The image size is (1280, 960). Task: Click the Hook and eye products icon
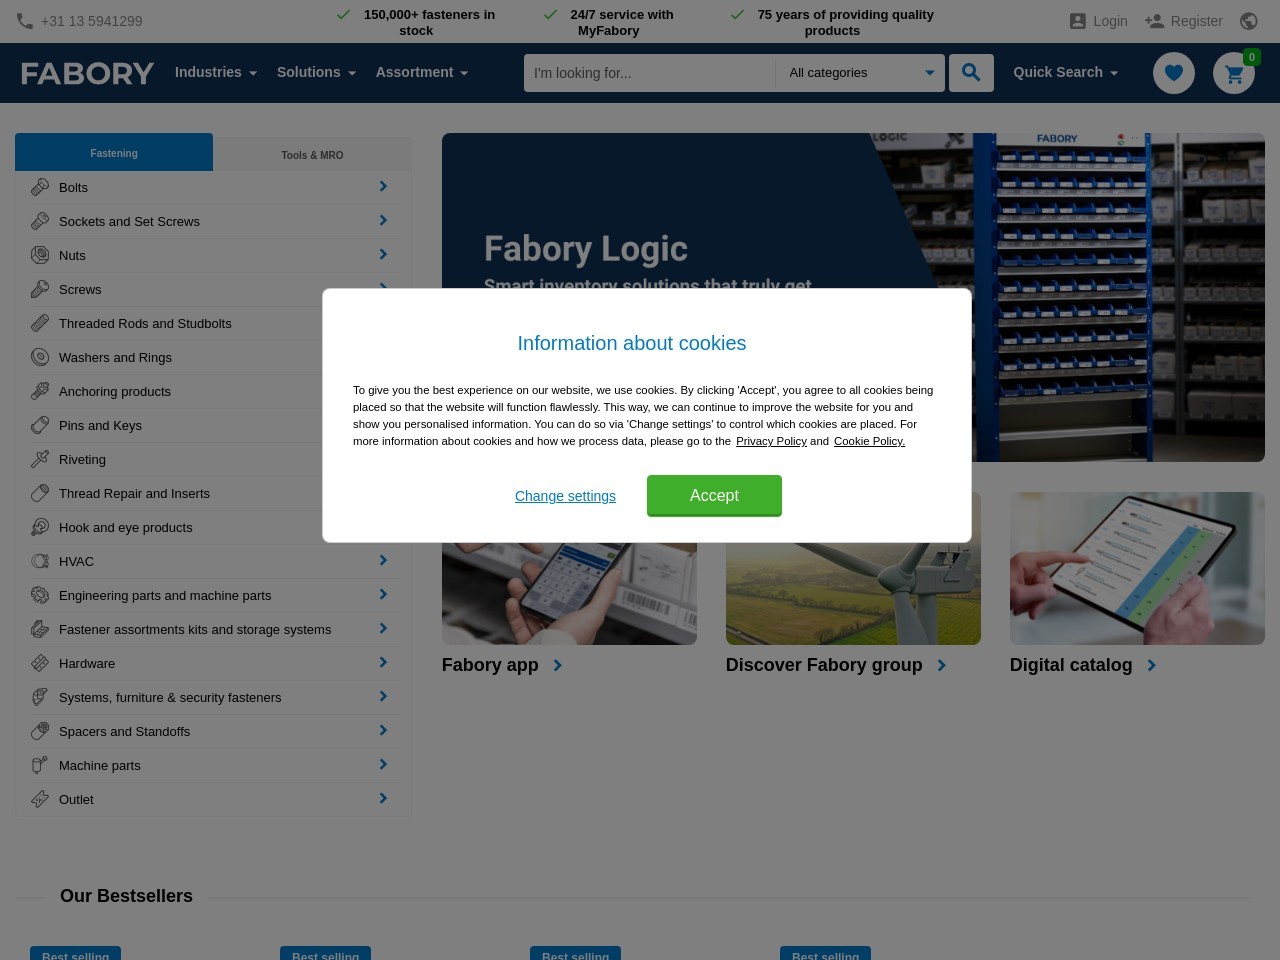[x=40, y=527]
